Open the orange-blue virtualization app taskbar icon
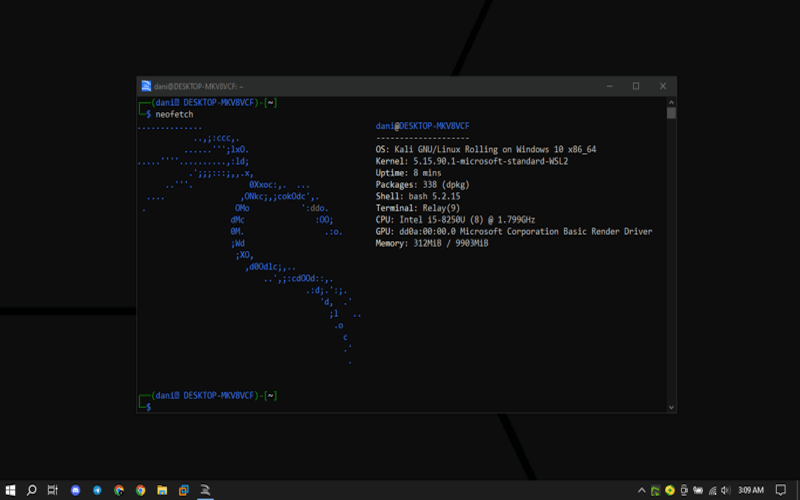This screenshot has width=800, height=500. pos(184,490)
